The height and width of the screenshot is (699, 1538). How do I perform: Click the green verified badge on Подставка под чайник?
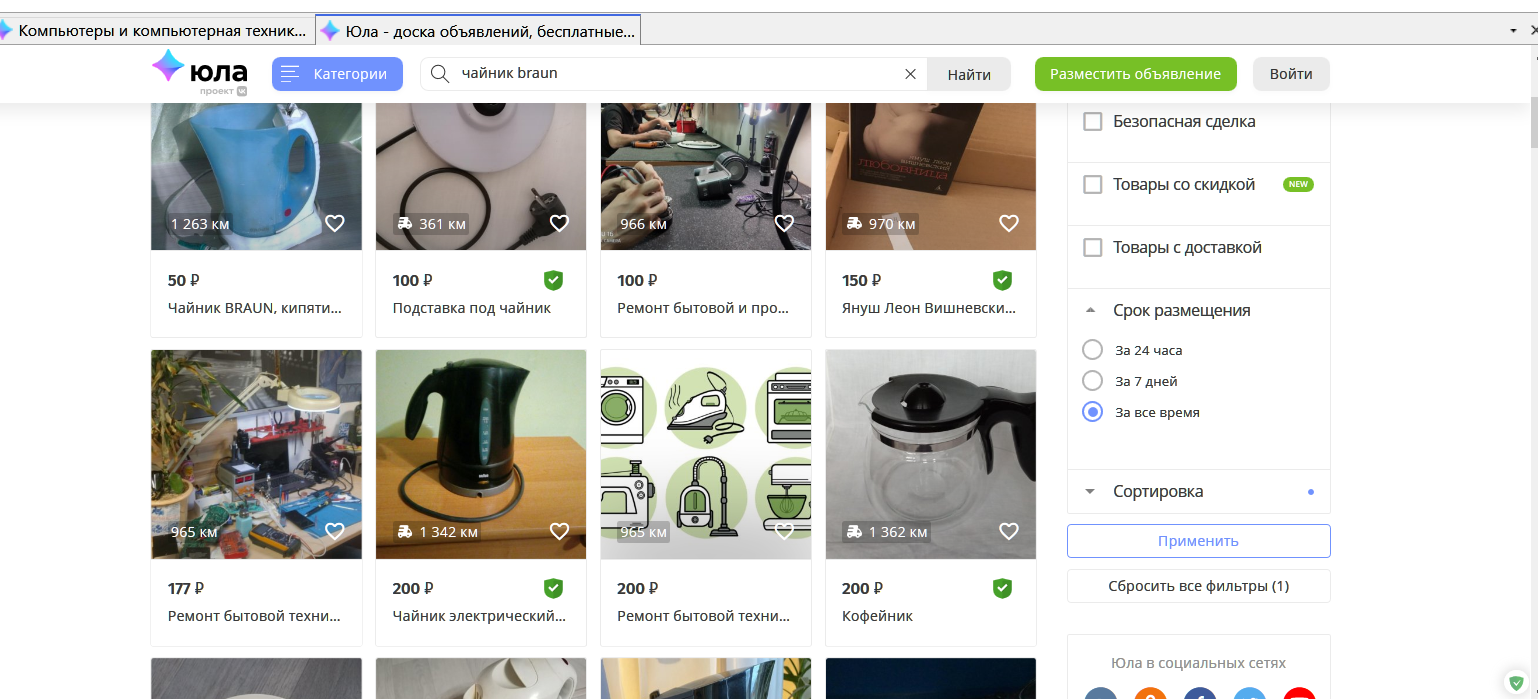553,280
